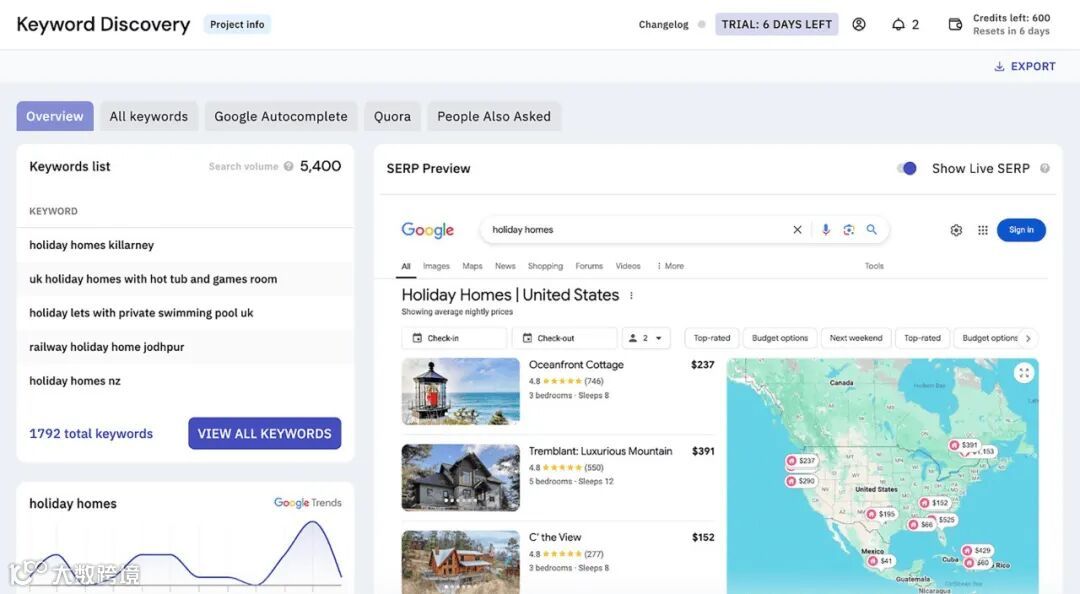Open the guests count dropdown
1080x594 pixels.
(646, 338)
